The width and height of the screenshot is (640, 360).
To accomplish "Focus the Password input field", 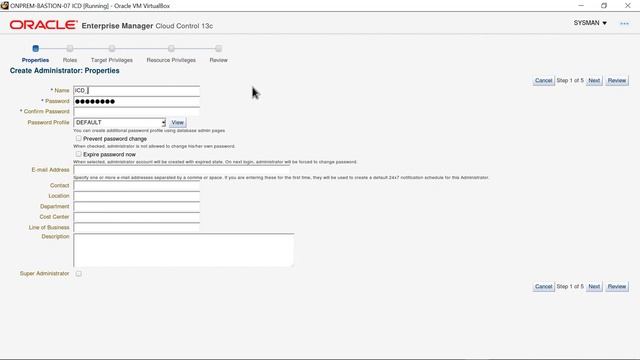I will click(x=137, y=101).
